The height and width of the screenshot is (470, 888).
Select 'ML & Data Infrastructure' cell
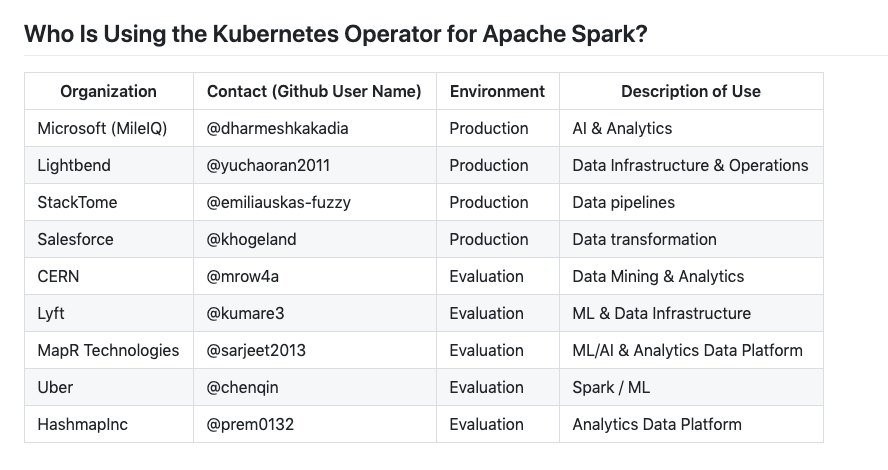tap(691, 313)
